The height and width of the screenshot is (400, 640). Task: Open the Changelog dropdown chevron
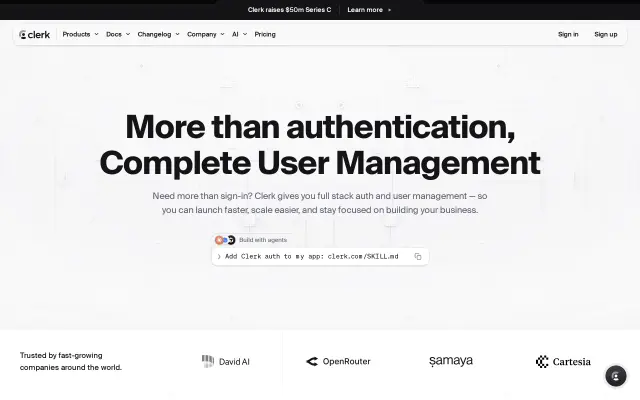coord(178,34)
